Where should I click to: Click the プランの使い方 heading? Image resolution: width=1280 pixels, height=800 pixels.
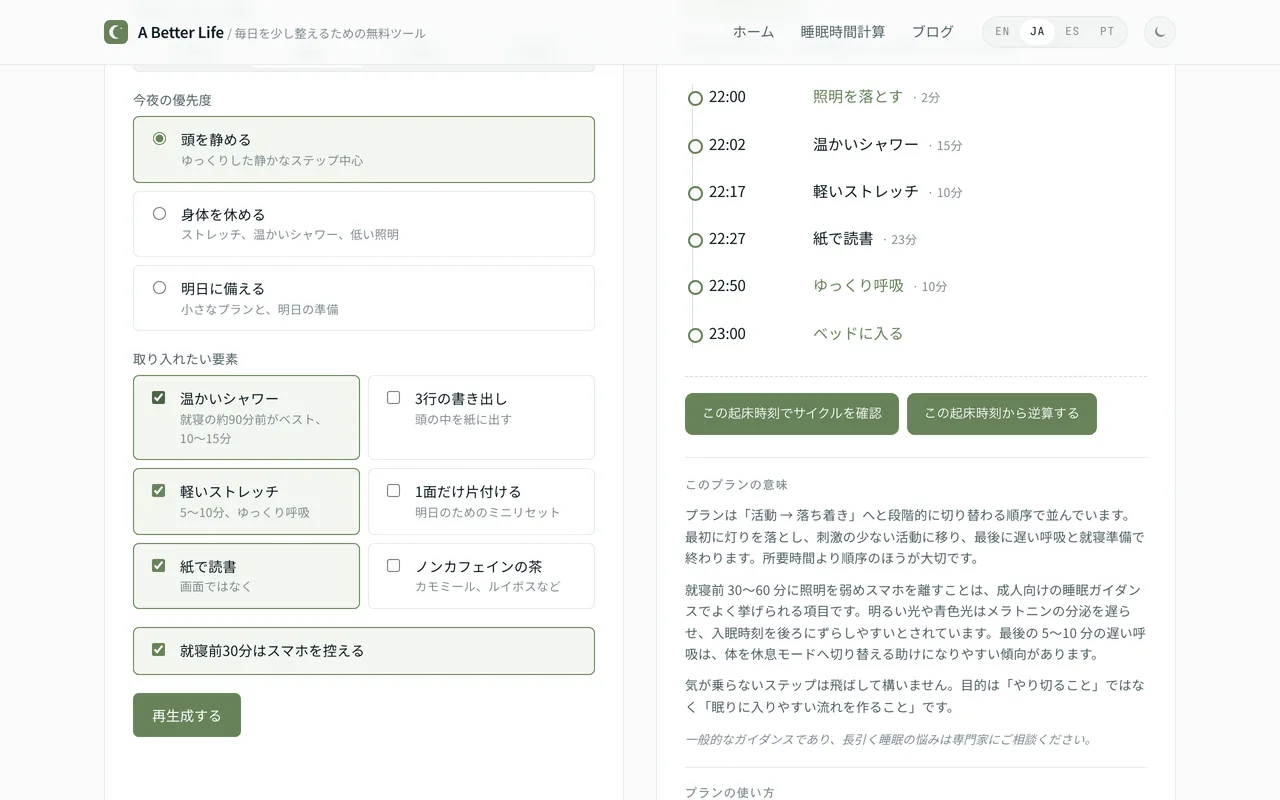(x=730, y=792)
